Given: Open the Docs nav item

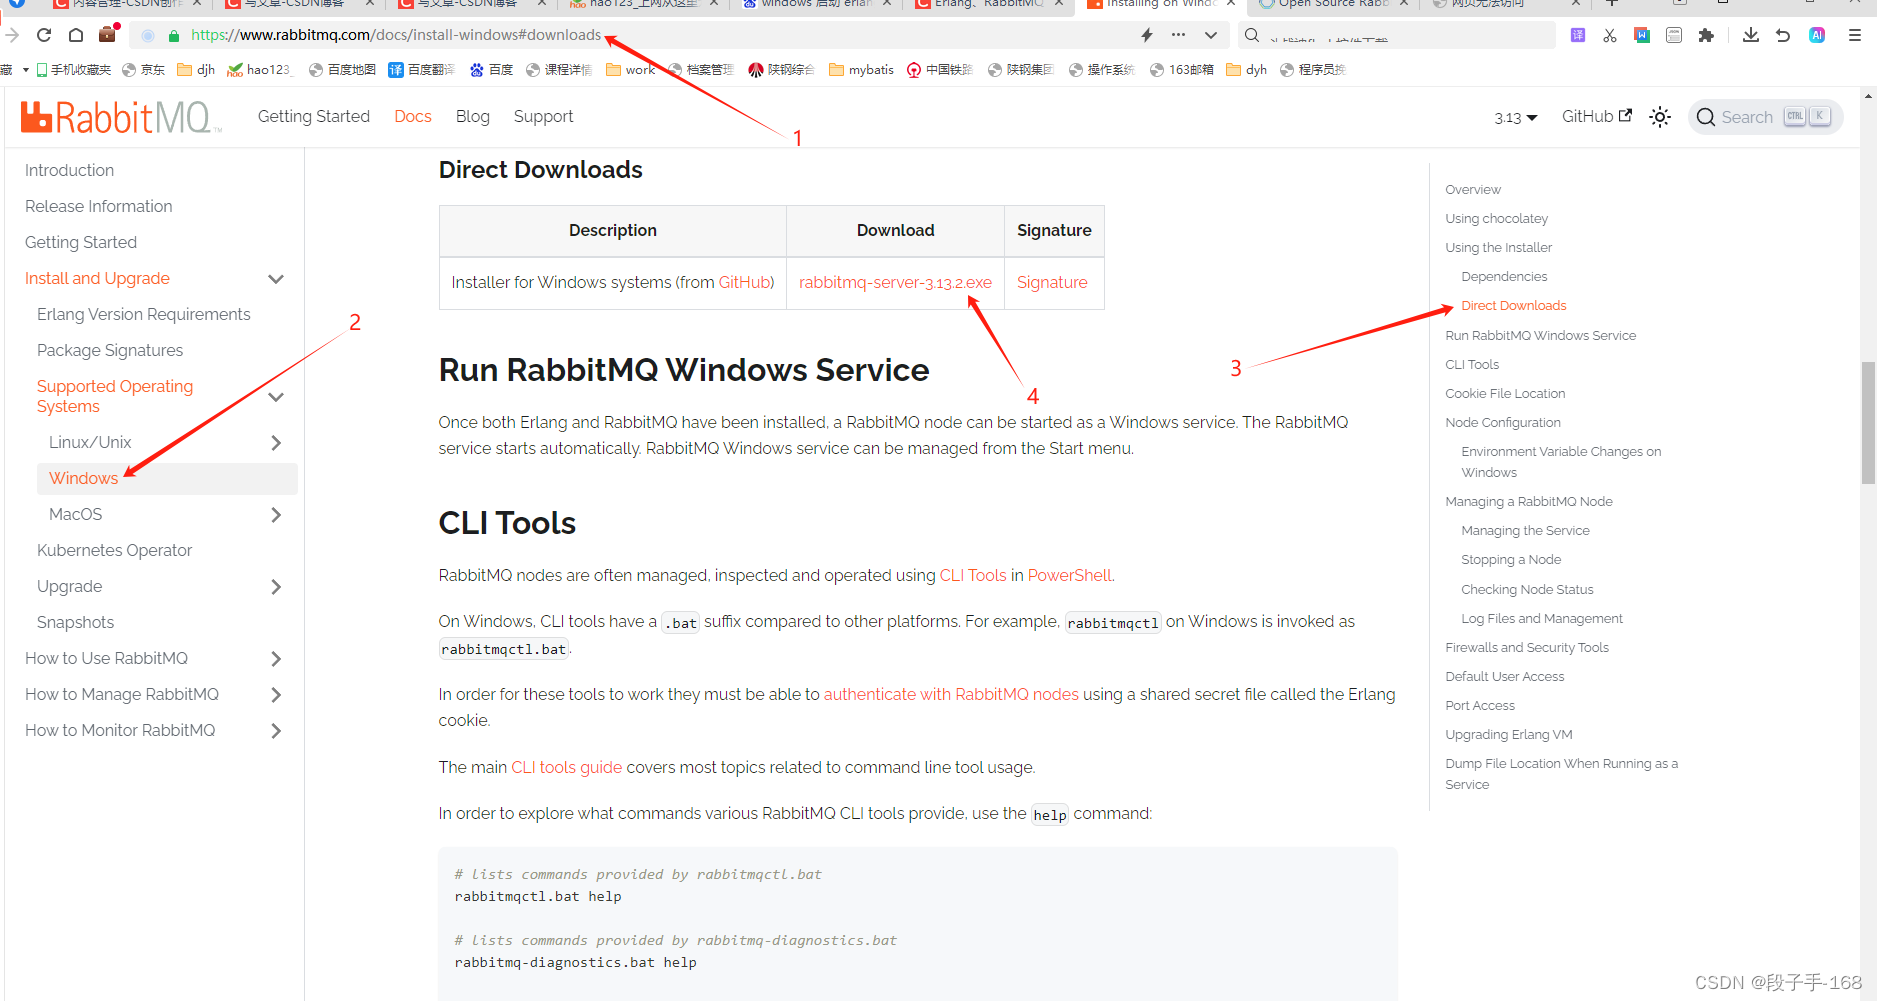Looking at the screenshot, I should point(413,116).
